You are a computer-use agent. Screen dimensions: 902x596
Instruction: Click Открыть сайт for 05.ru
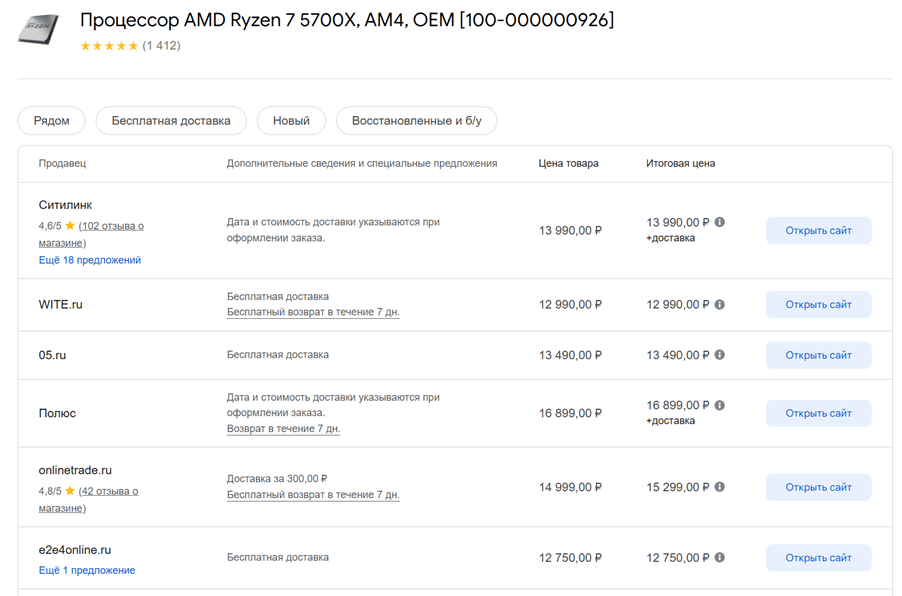coord(818,355)
